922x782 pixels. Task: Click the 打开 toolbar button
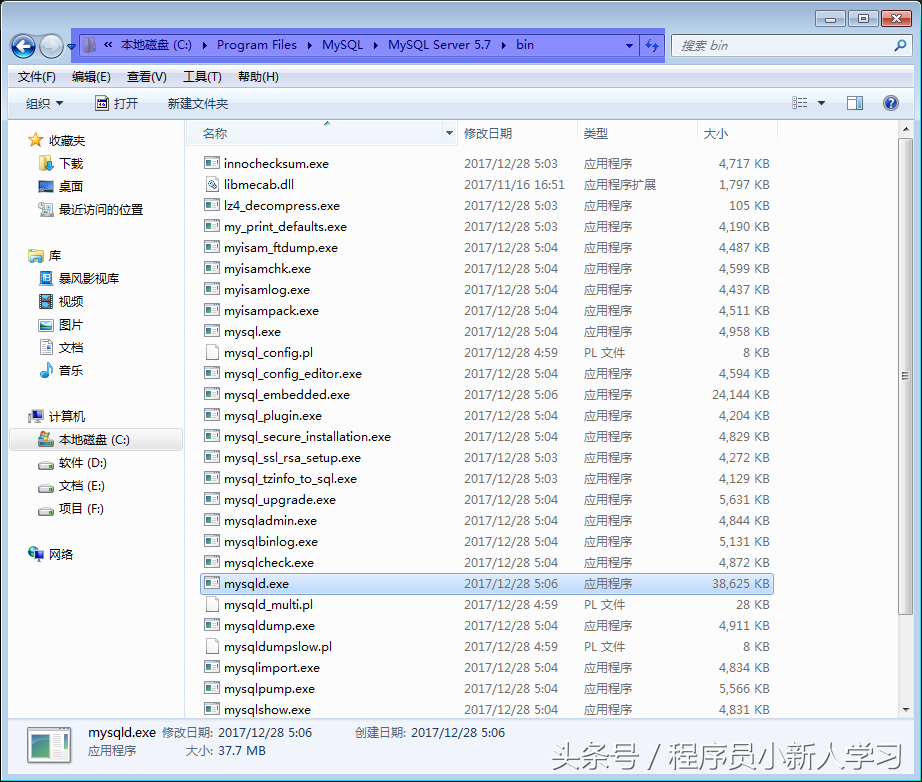tap(127, 102)
